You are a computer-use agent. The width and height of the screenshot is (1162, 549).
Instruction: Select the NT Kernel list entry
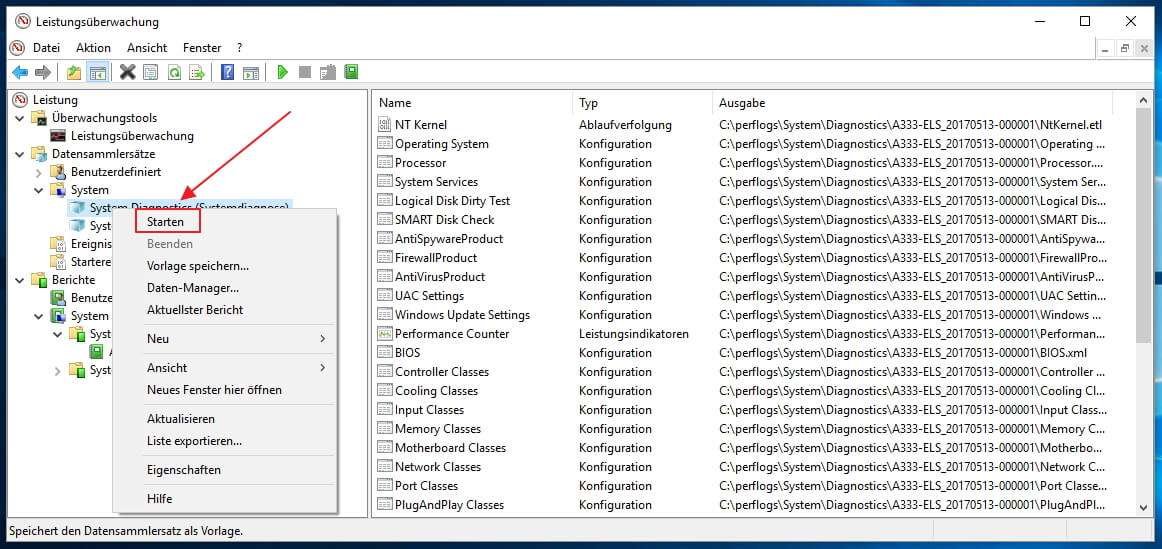pos(421,125)
